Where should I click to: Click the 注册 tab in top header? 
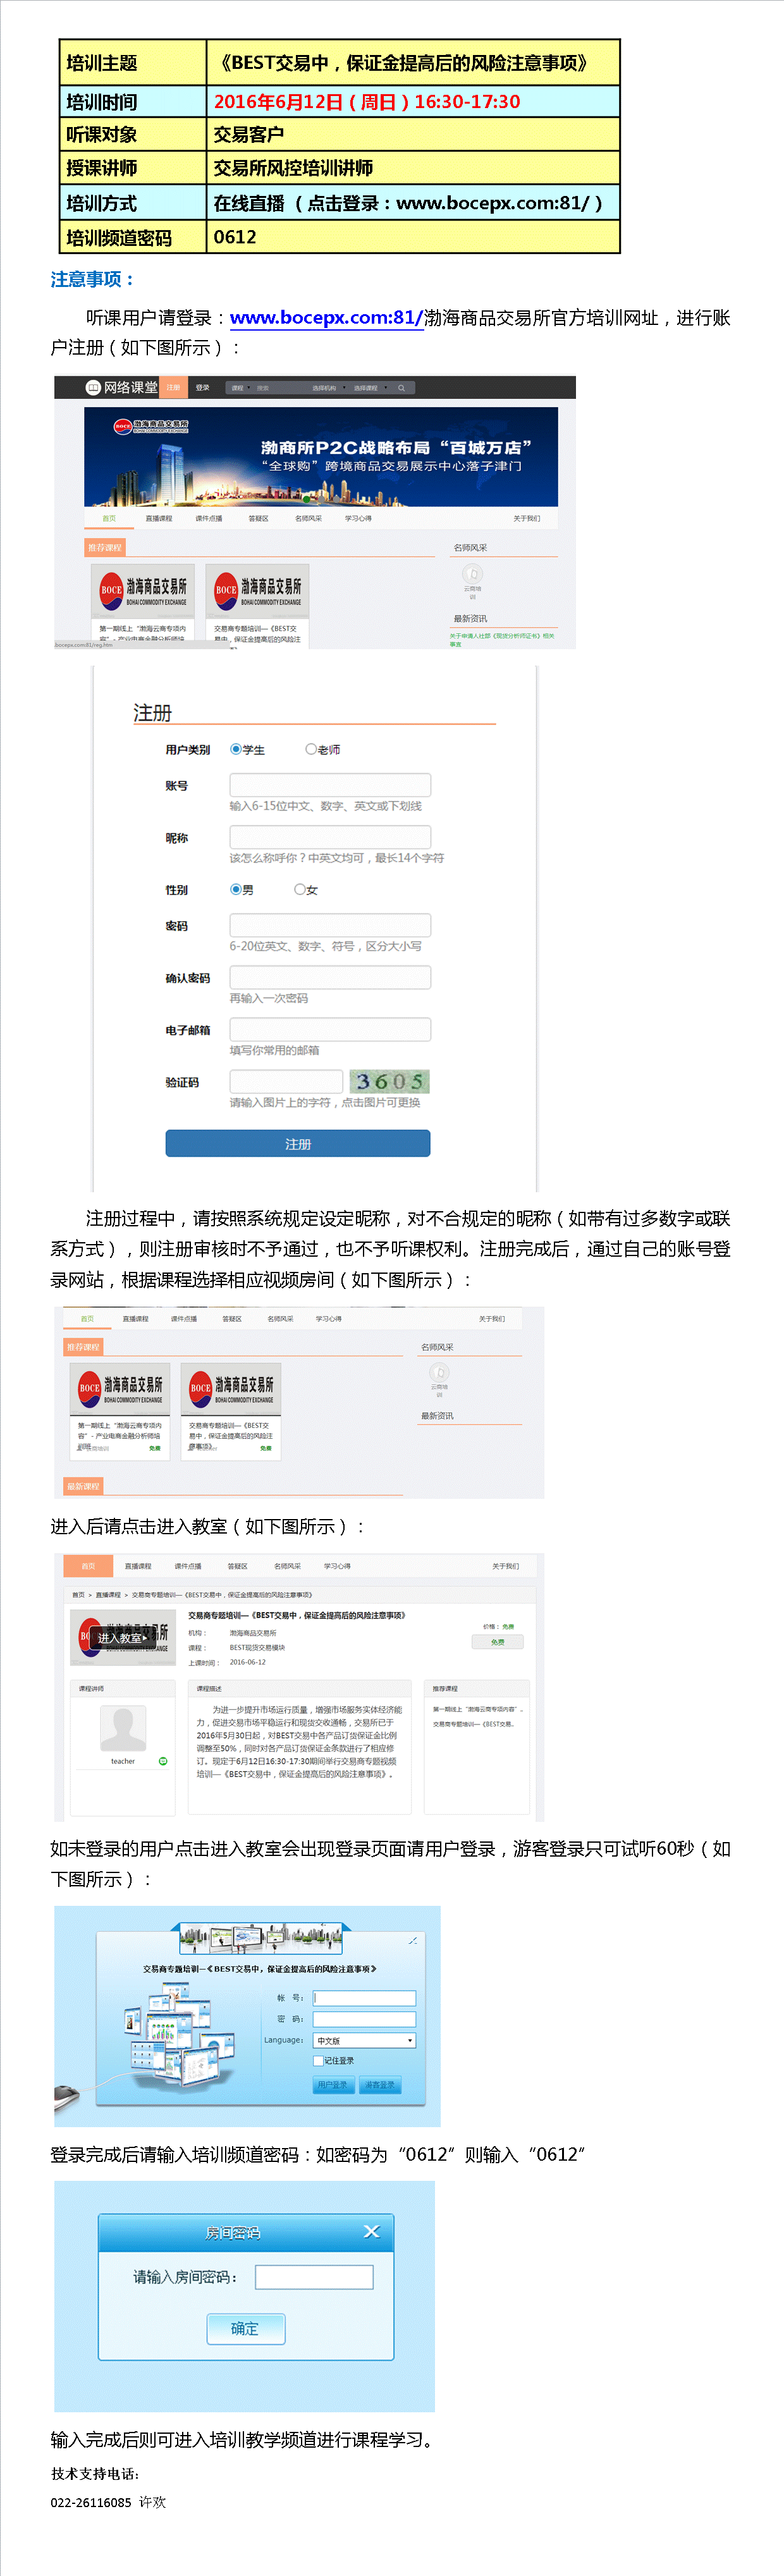point(173,388)
